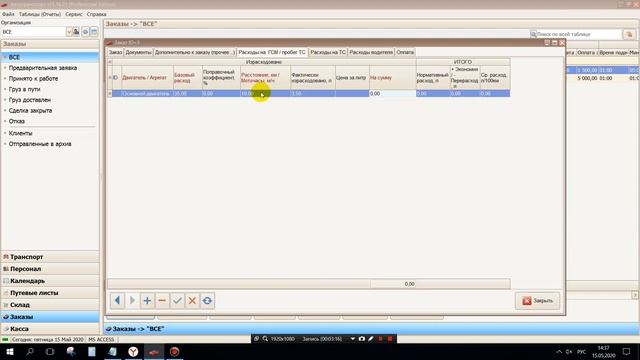The height and width of the screenshot is (360, 640).
Task: Open the Транспорт section
Action: pos(50,257)
